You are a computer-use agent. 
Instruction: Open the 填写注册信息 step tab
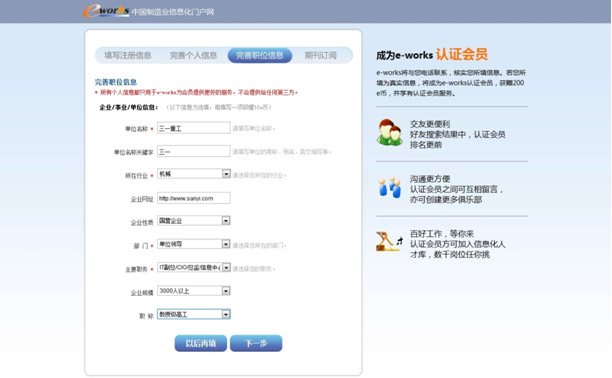[128, 55]
